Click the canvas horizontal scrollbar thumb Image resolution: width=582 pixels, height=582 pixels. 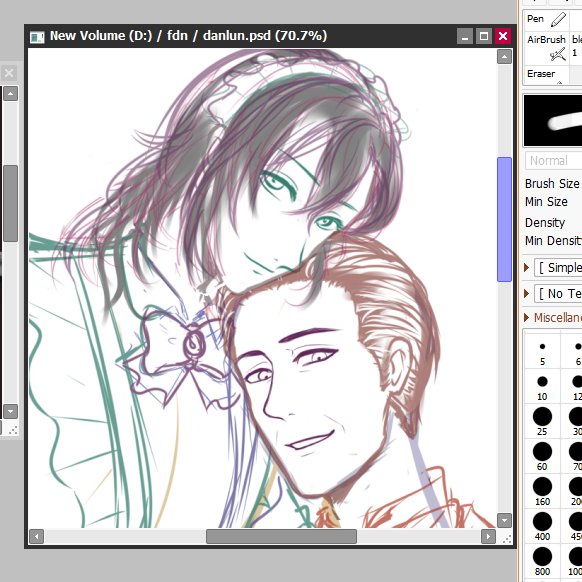pos(281,536)
